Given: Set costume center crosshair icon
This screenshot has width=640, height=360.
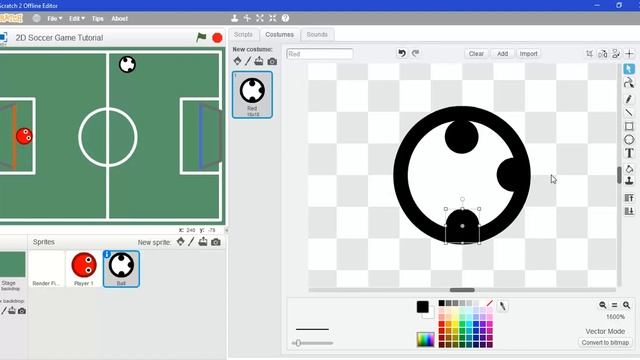Looking at the screenshot, I should (x=629, y=53).
